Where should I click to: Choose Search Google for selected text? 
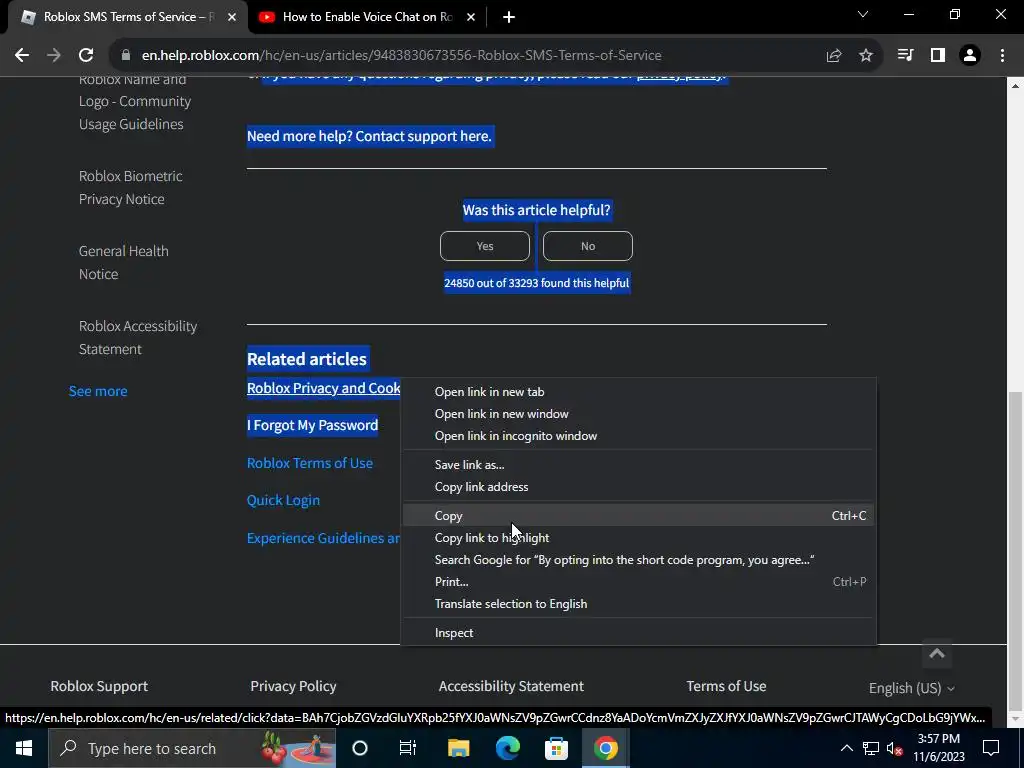tap(638, 560)
